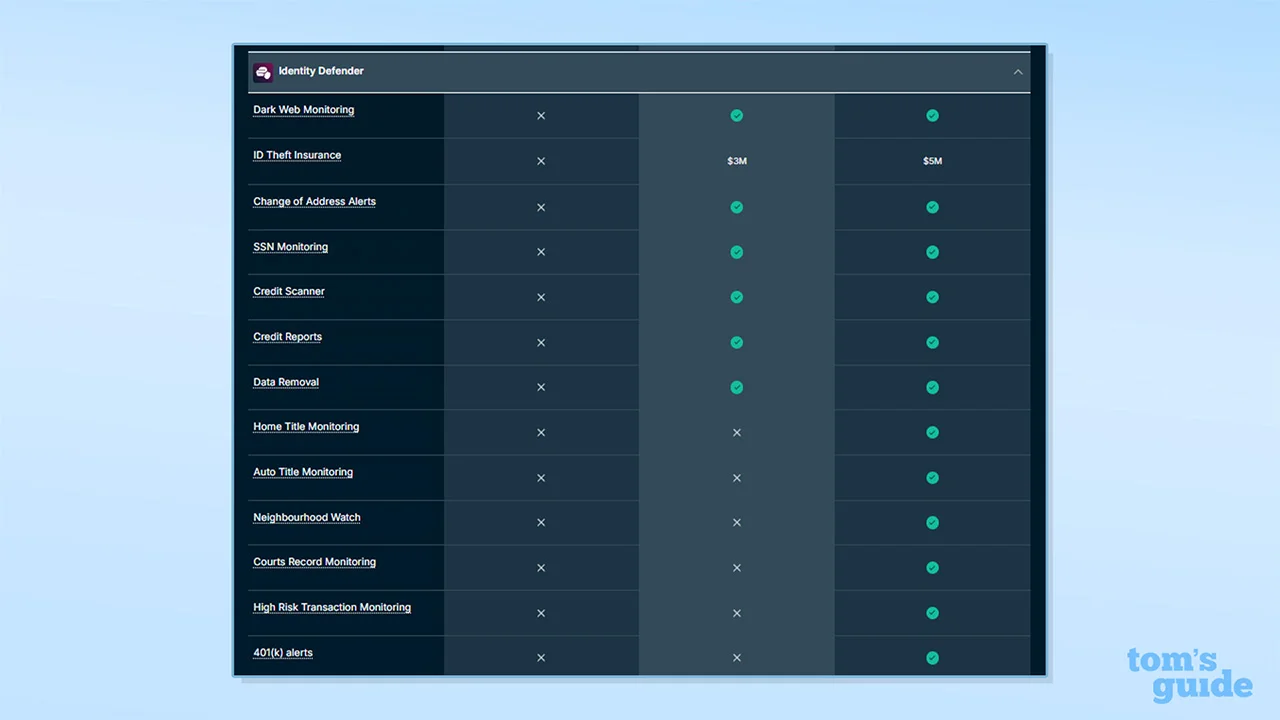Open the Dark Web Monitoring link
Viewport: 1280px width, 720px height.
point(303,110)
